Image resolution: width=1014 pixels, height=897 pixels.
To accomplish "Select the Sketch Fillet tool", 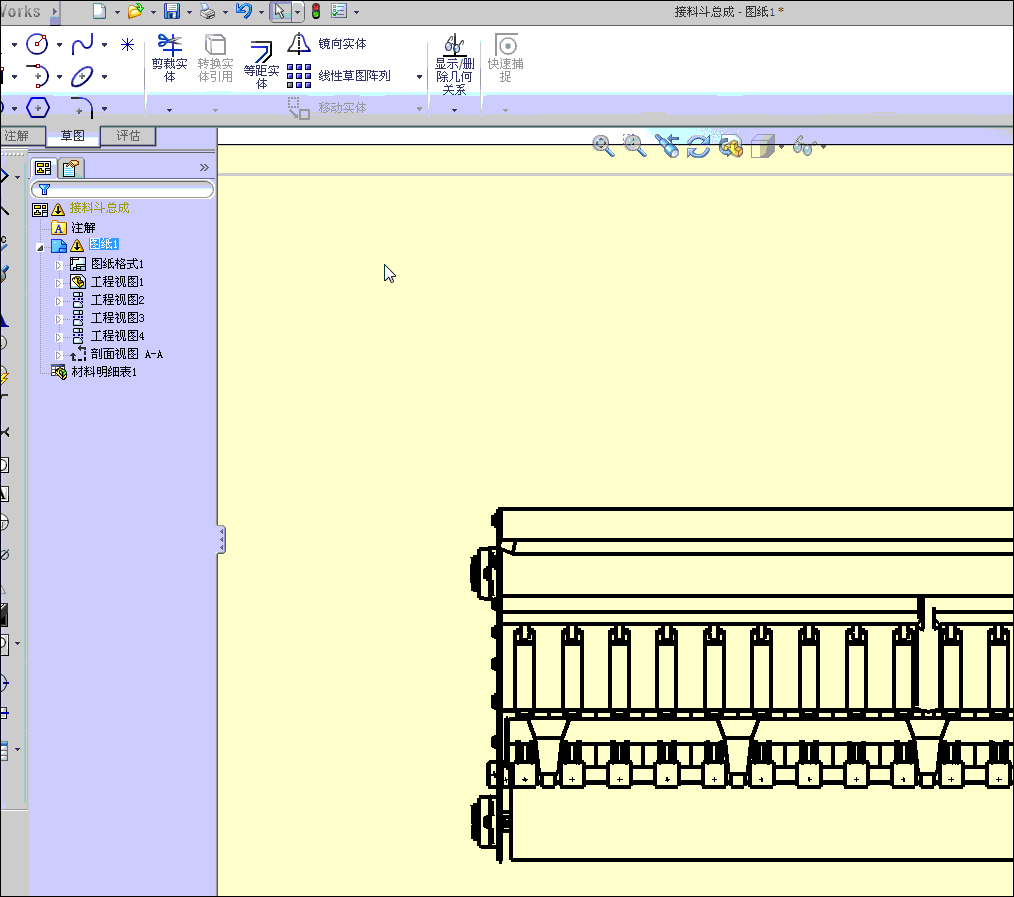I will click(82, 107).
